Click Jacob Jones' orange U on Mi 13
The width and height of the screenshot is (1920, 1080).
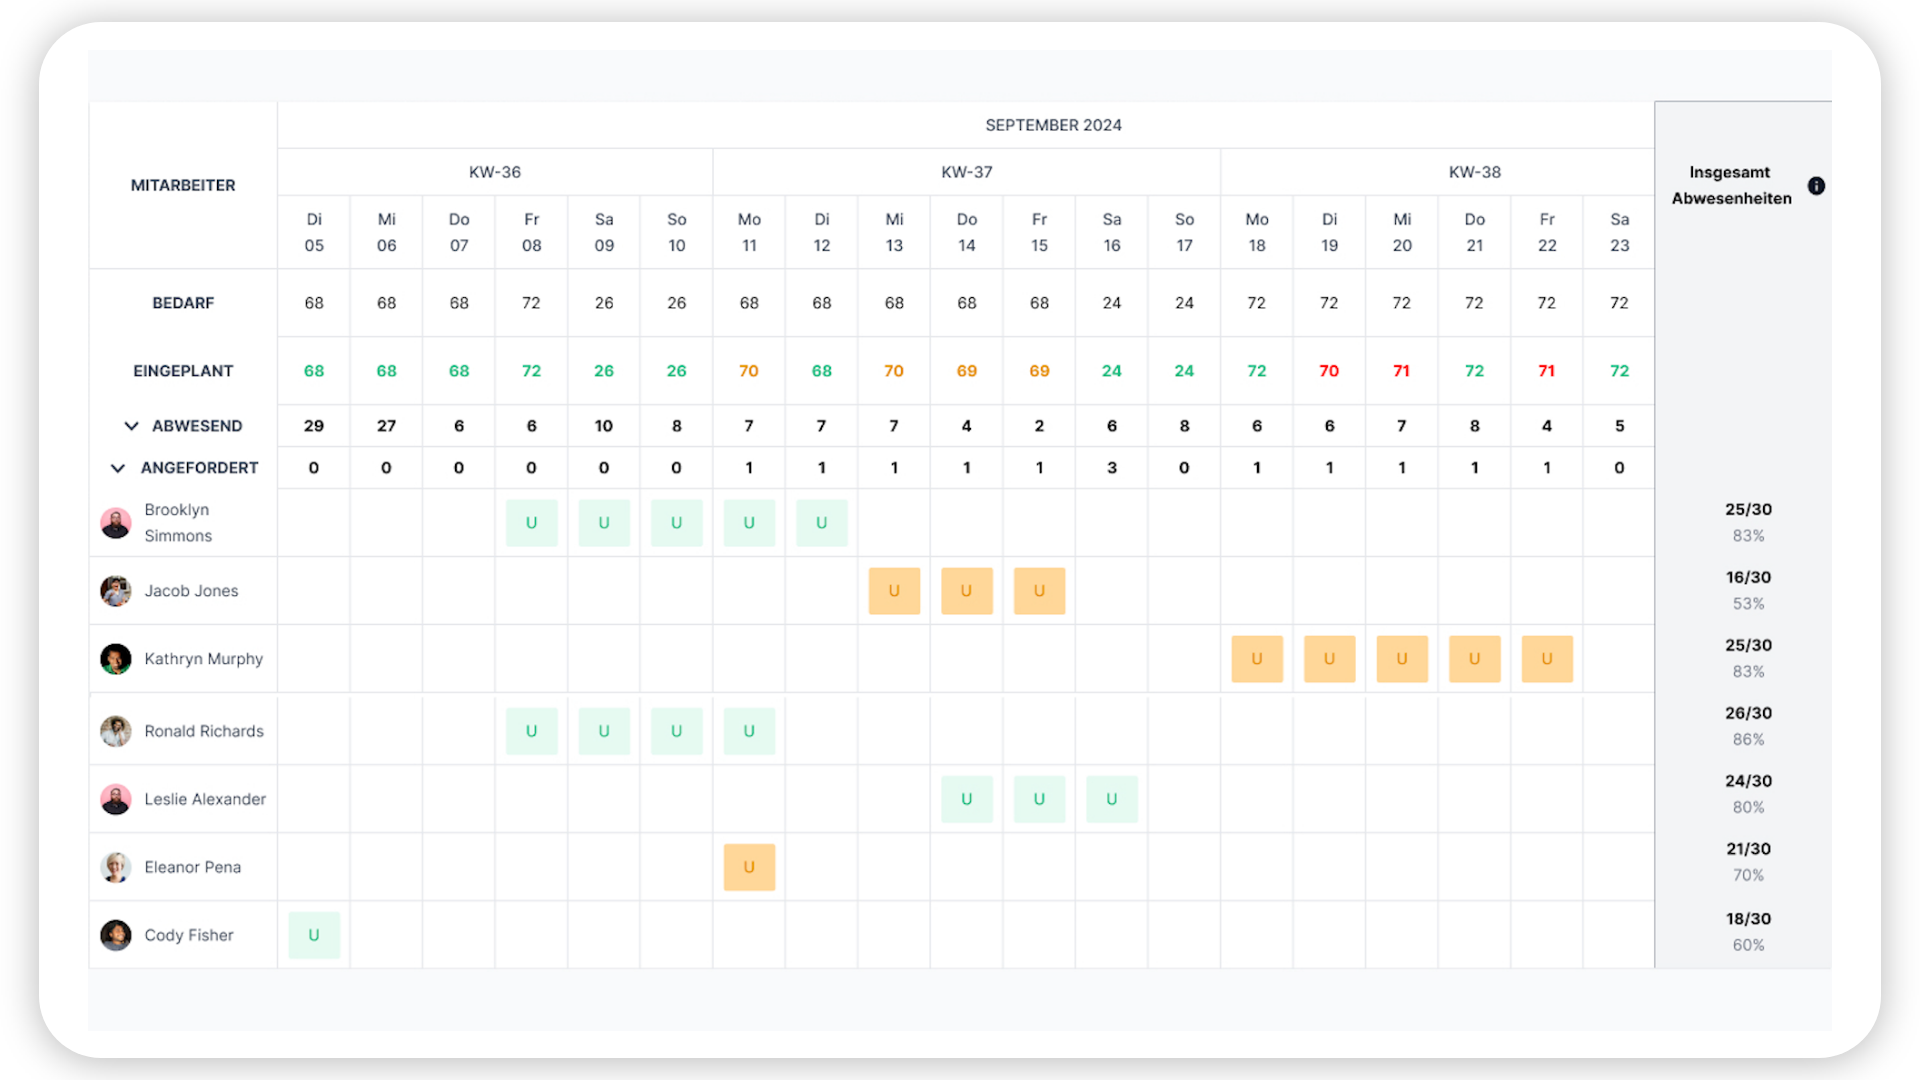[894, 591]
